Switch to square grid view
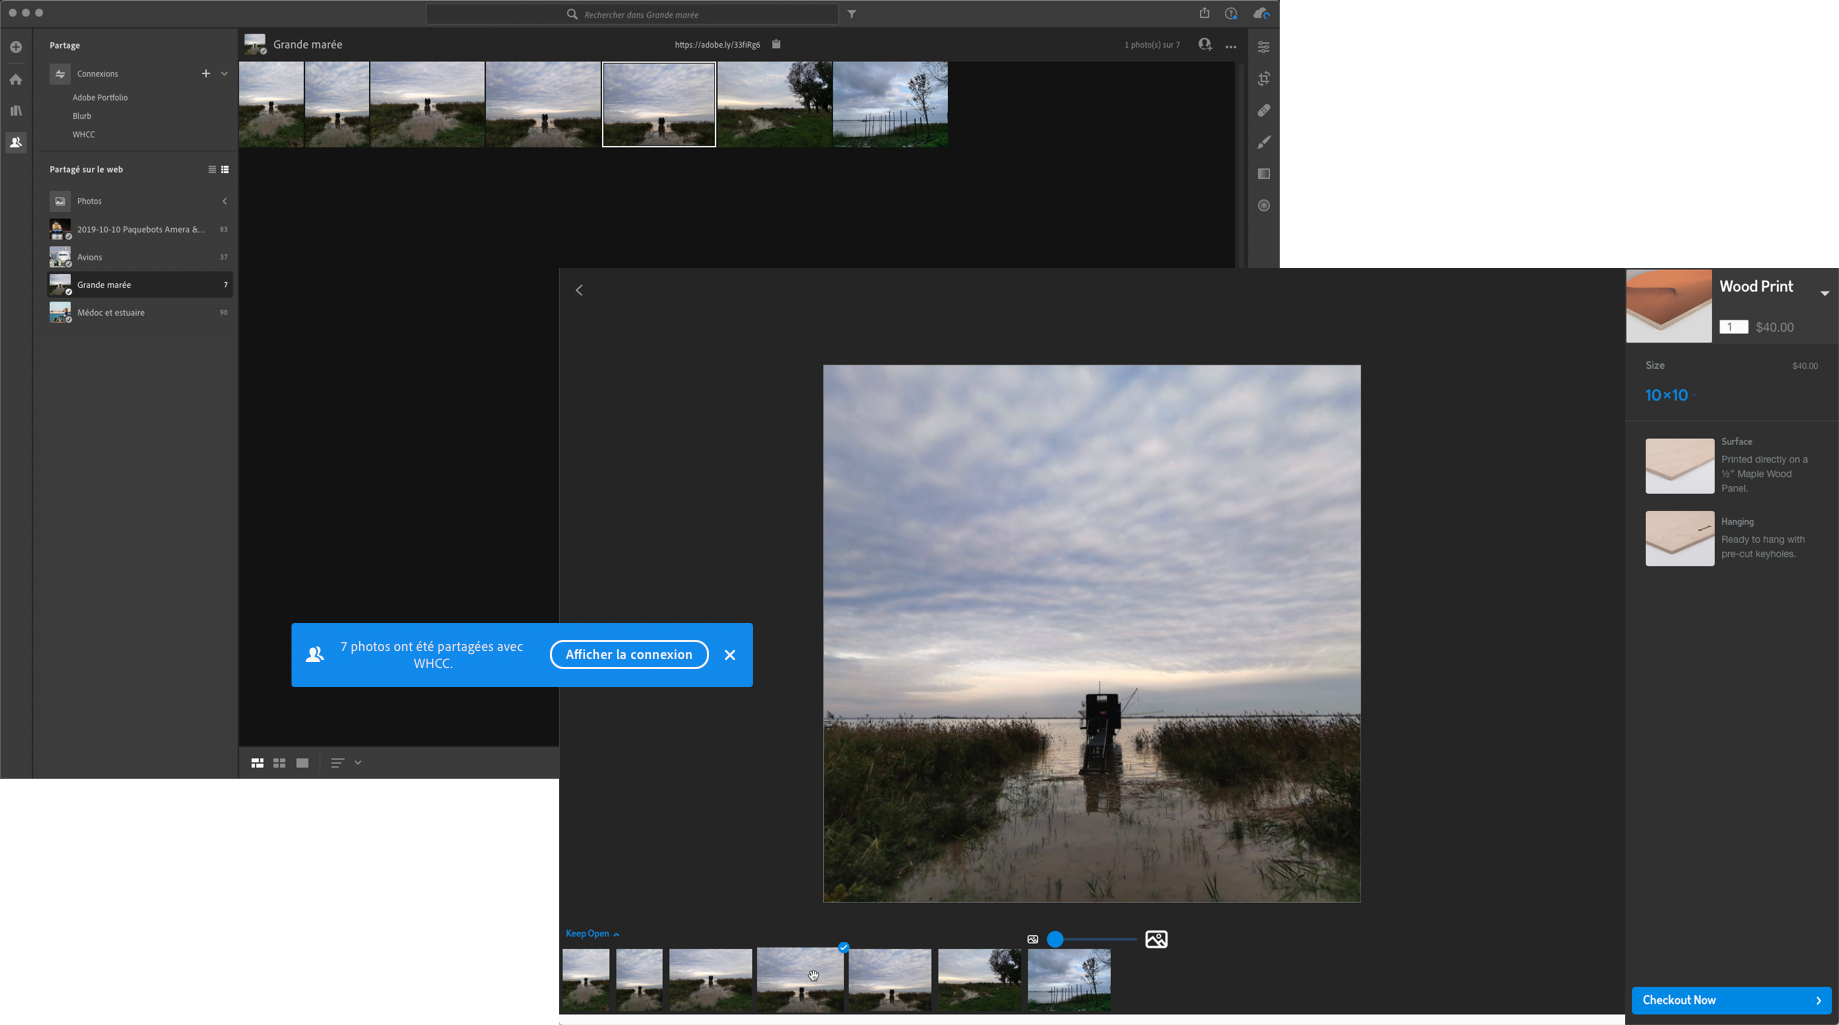 tap(280, 763)
